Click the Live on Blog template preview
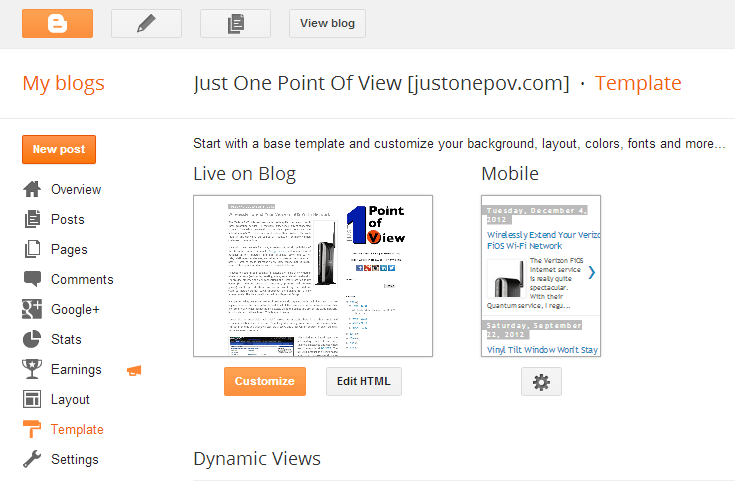 (313, 276)
